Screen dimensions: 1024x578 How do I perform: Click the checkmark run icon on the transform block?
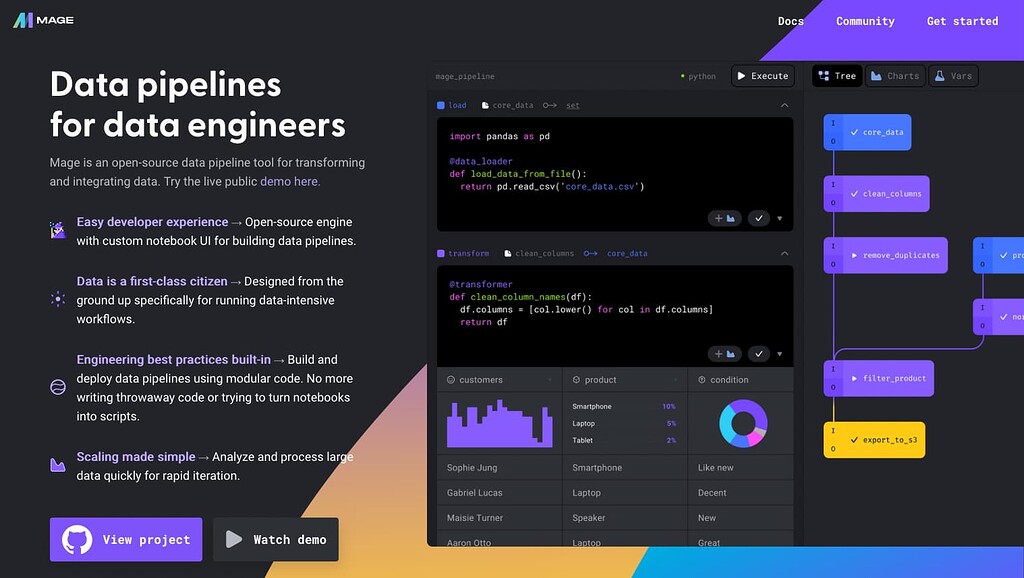pos(759,353)
